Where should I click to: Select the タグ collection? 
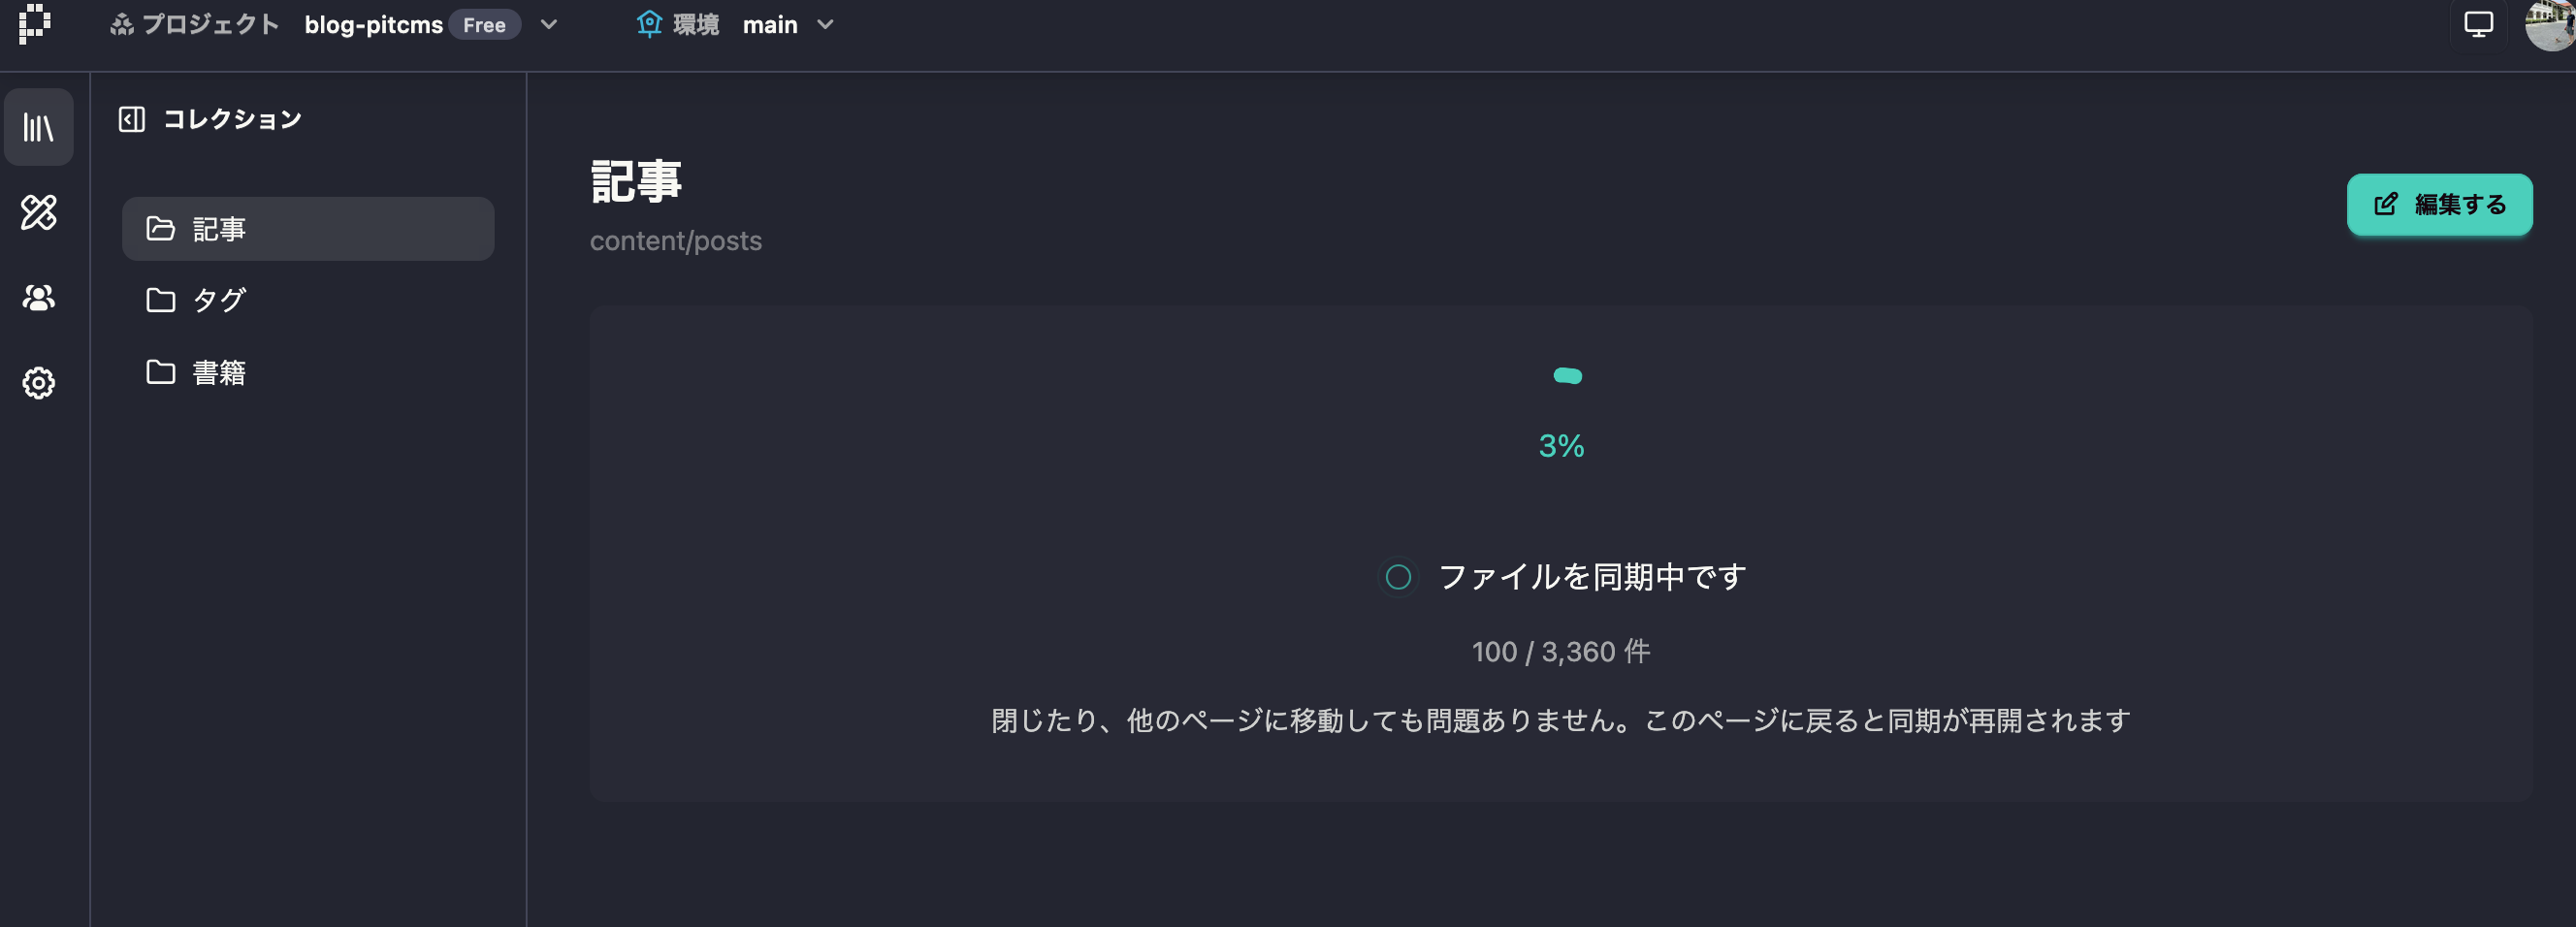tap(218, 300)
